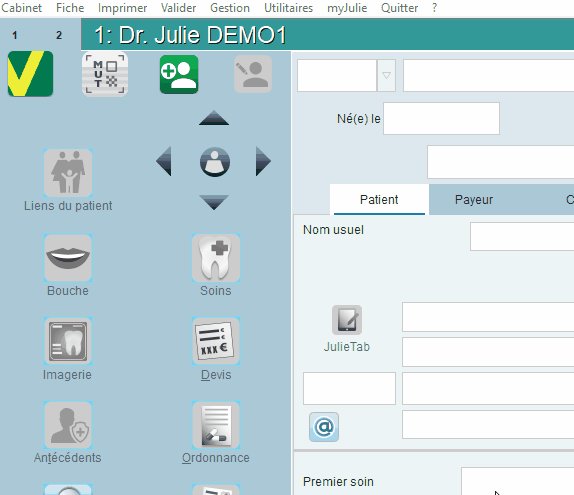
Task: Expand the title dropdown arrow
Action: click(387, 75)
